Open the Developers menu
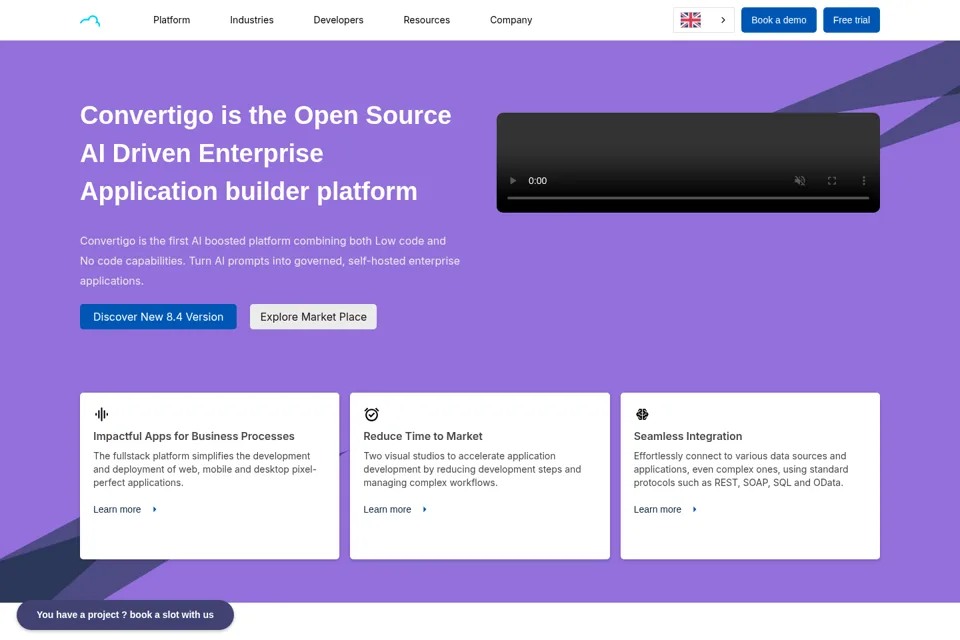960x640 pixels. pyautogui.click(x=338, y=20)
